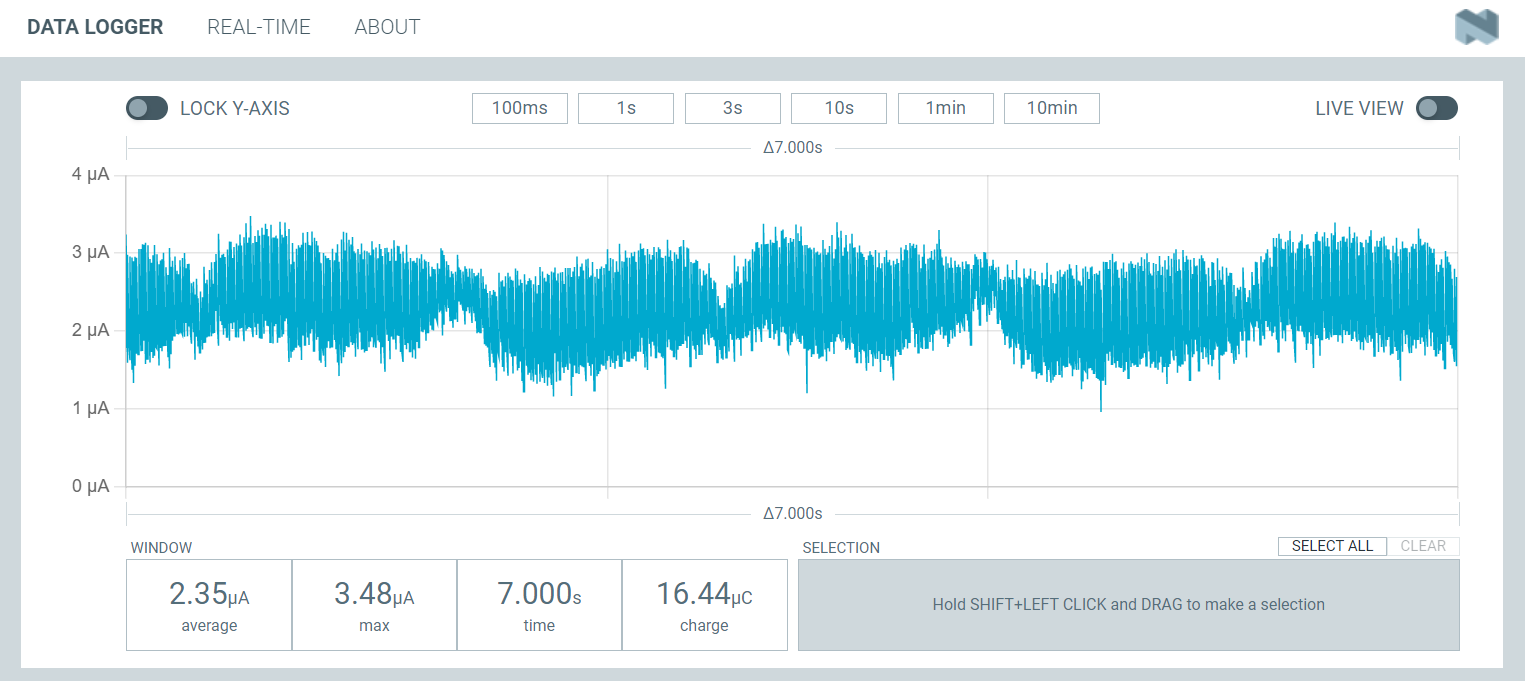Click the Nordic Semiconductor logo icon
1525x681 pixels.
(1477, 27)
